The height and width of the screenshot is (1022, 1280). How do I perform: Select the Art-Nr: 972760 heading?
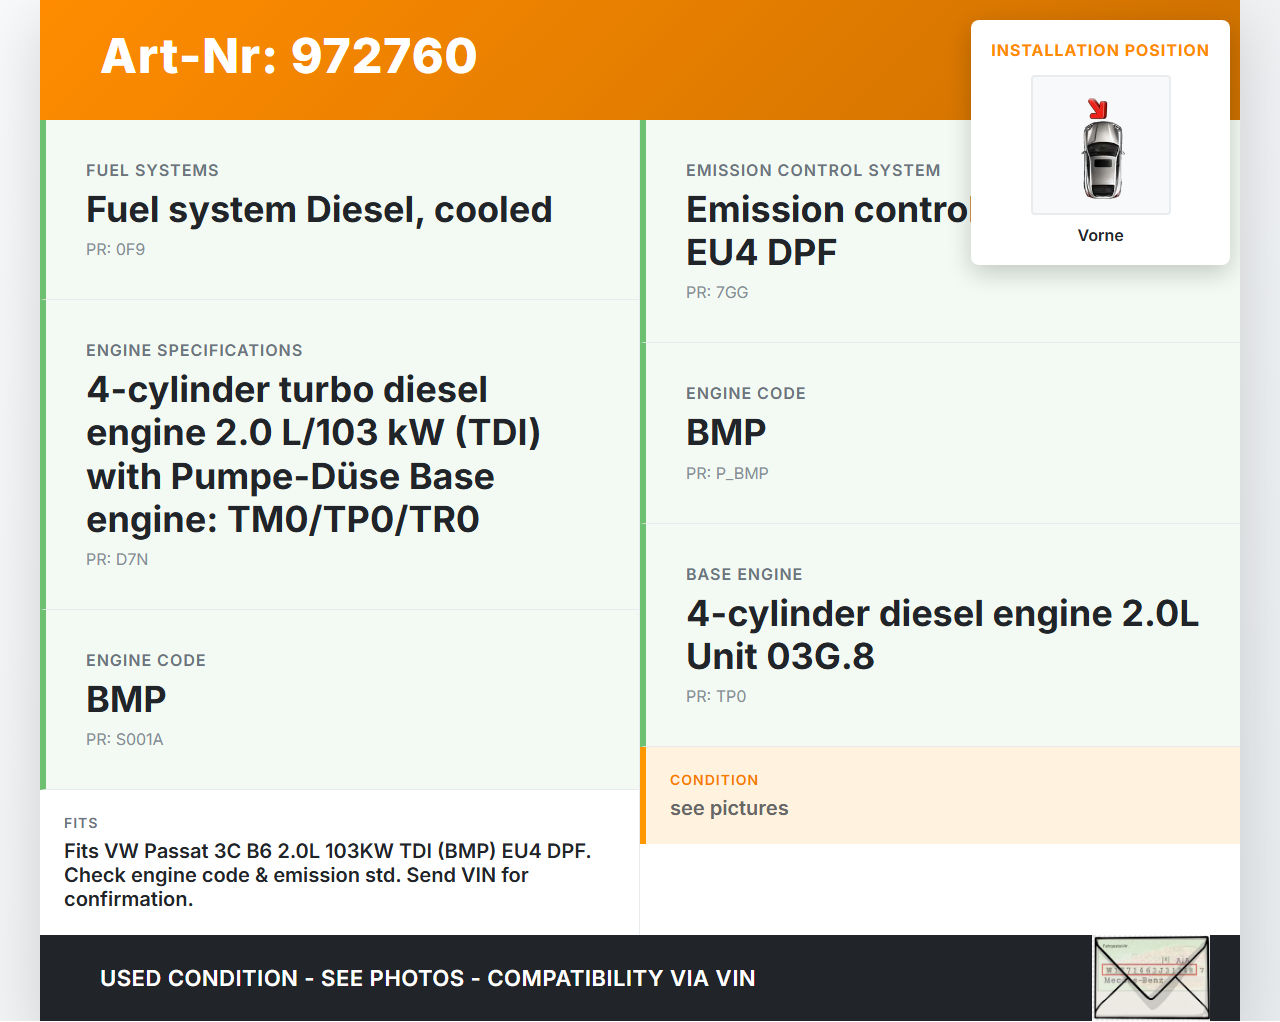[x=288, y=56]
